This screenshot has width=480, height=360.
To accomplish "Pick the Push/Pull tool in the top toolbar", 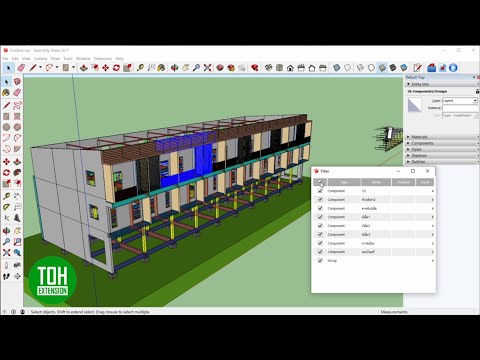I will (84, 68).
